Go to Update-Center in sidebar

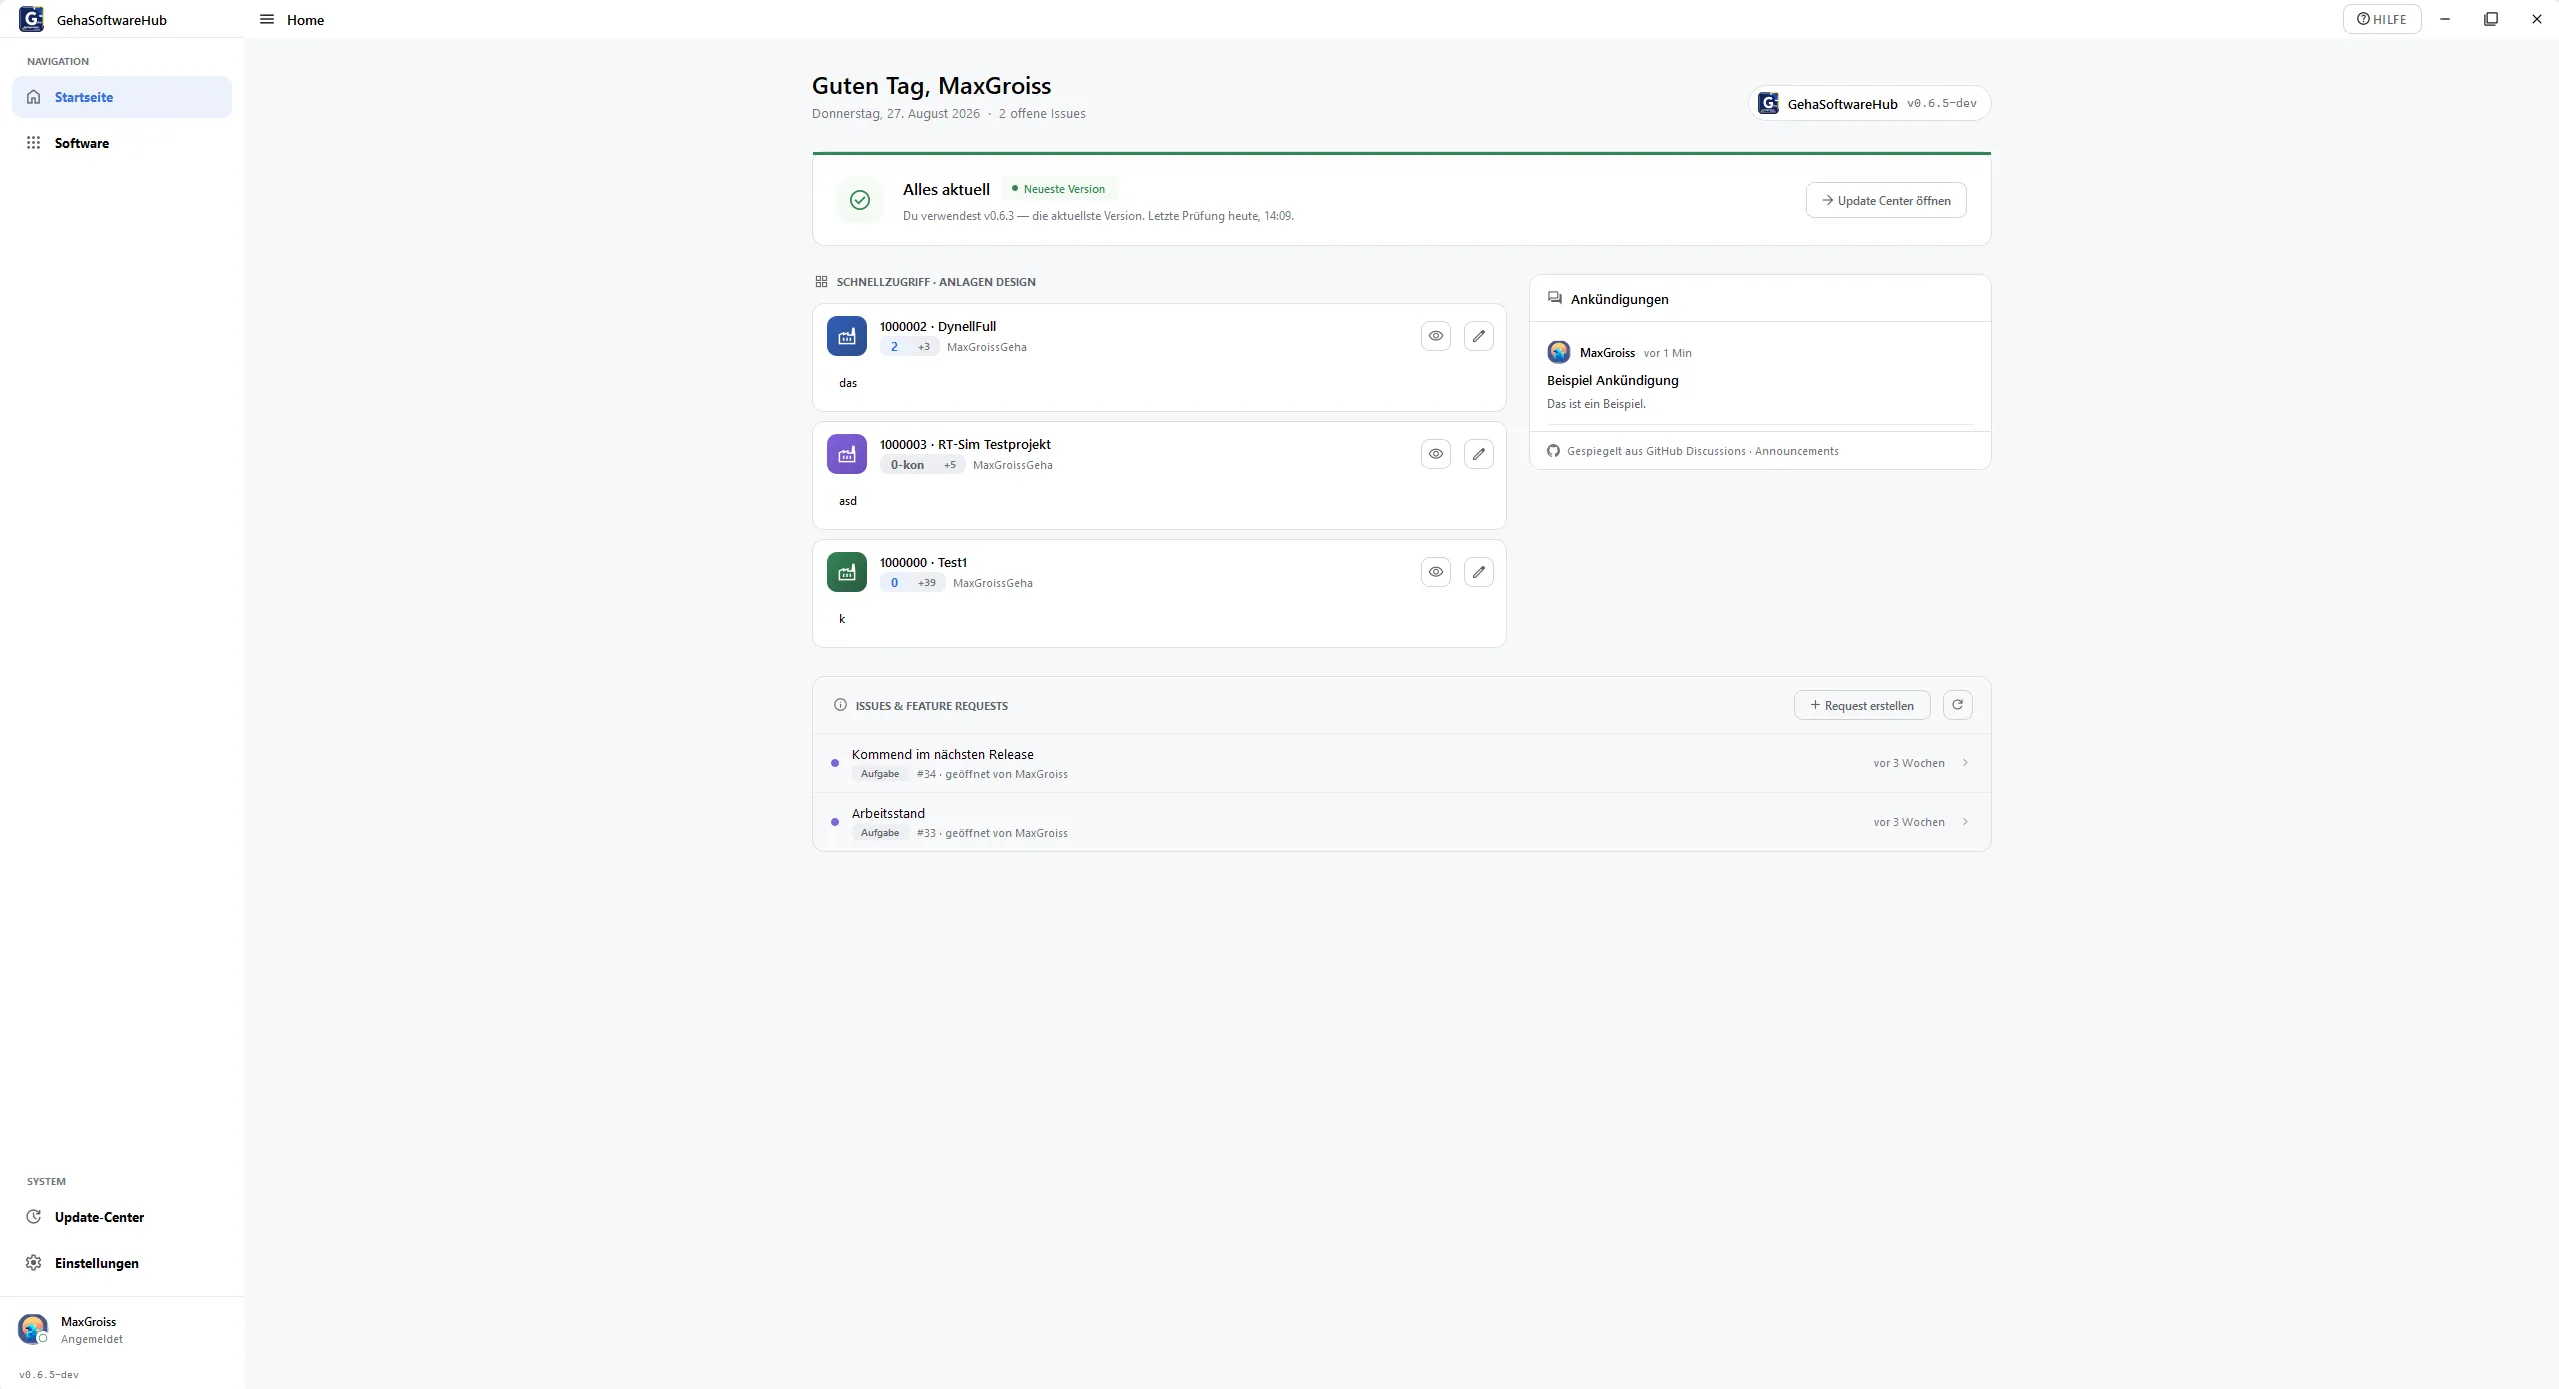coord(122,1217)
